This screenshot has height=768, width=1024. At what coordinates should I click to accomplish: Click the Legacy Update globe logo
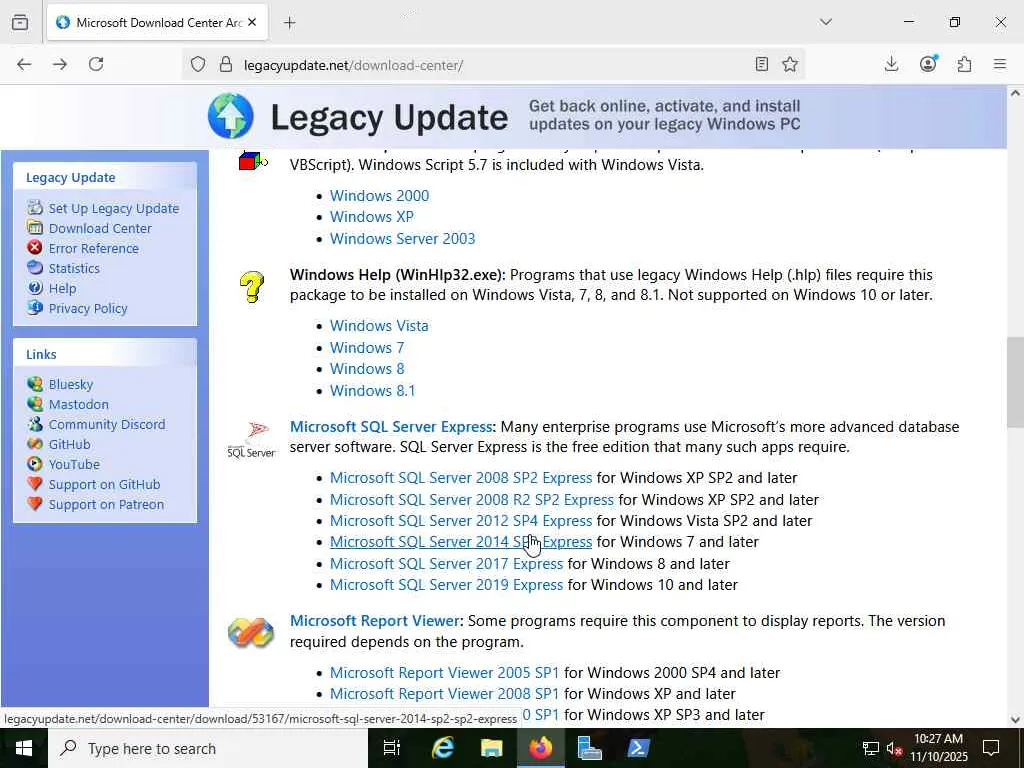pos(231,116)
